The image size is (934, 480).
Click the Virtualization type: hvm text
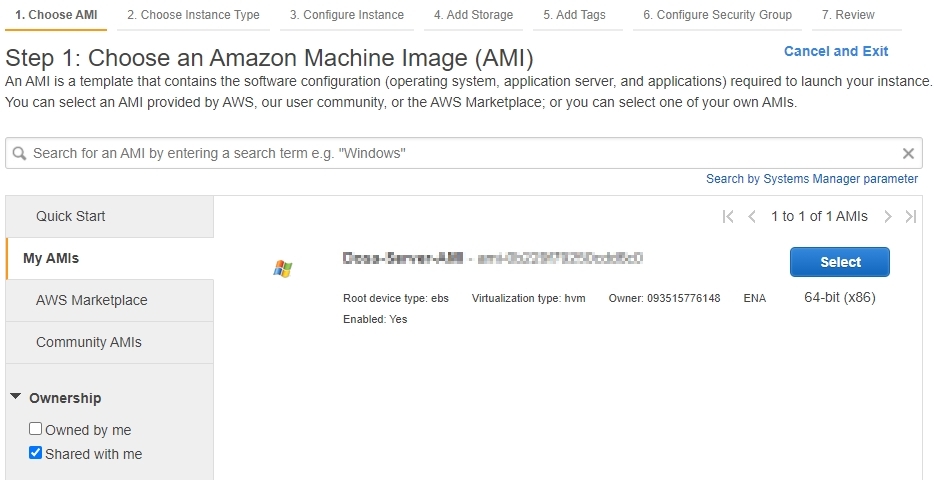tap(528, 298)
